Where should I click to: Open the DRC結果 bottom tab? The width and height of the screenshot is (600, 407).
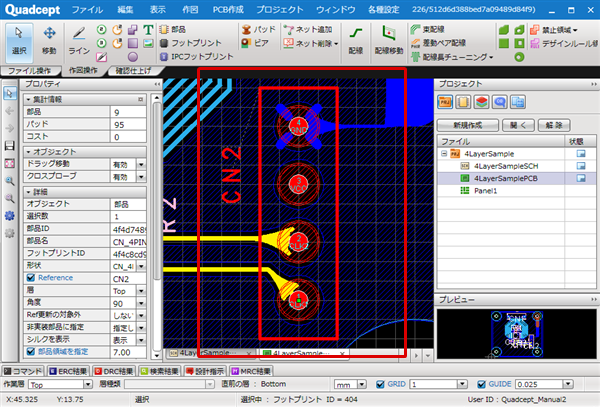point(114,371)
